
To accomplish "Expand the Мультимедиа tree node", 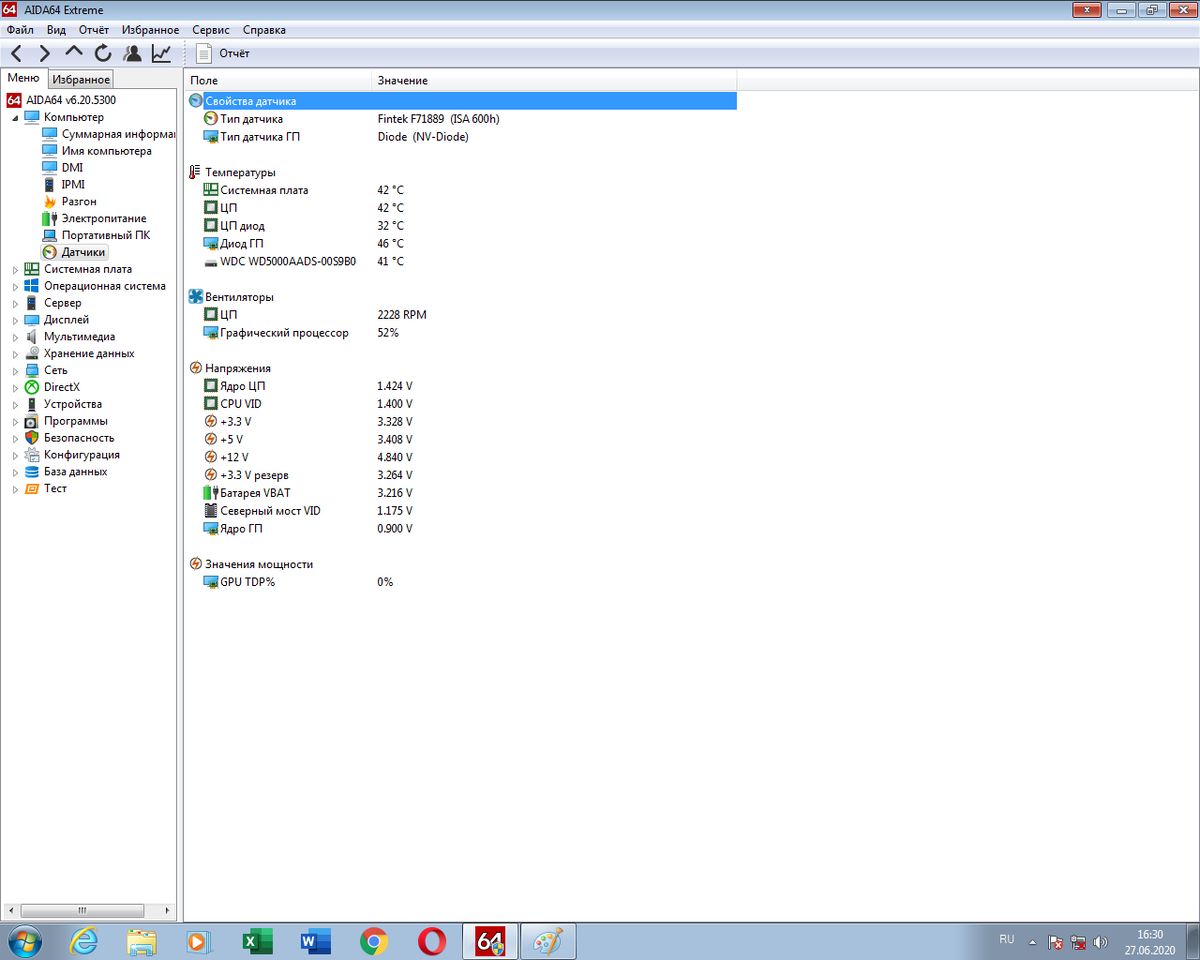I will pyautogui.click(x=15, y=337).
